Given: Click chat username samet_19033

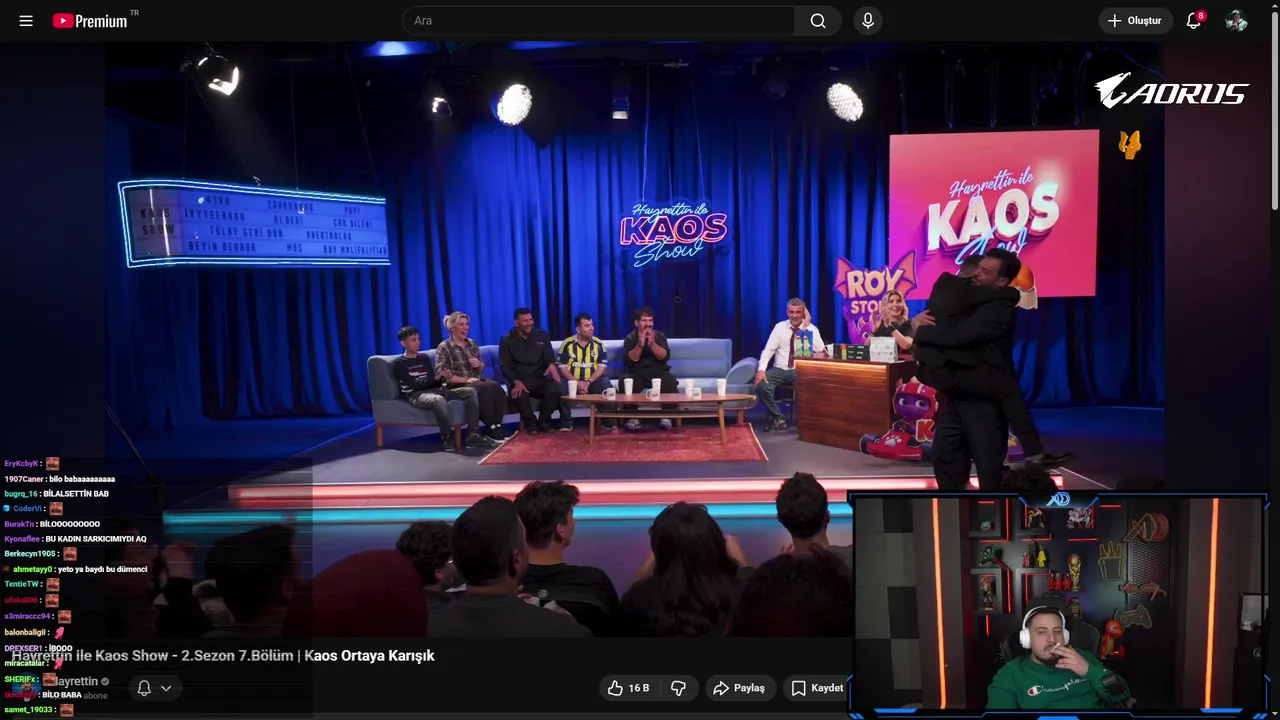Looking at the screenshot, I should 28,709.
